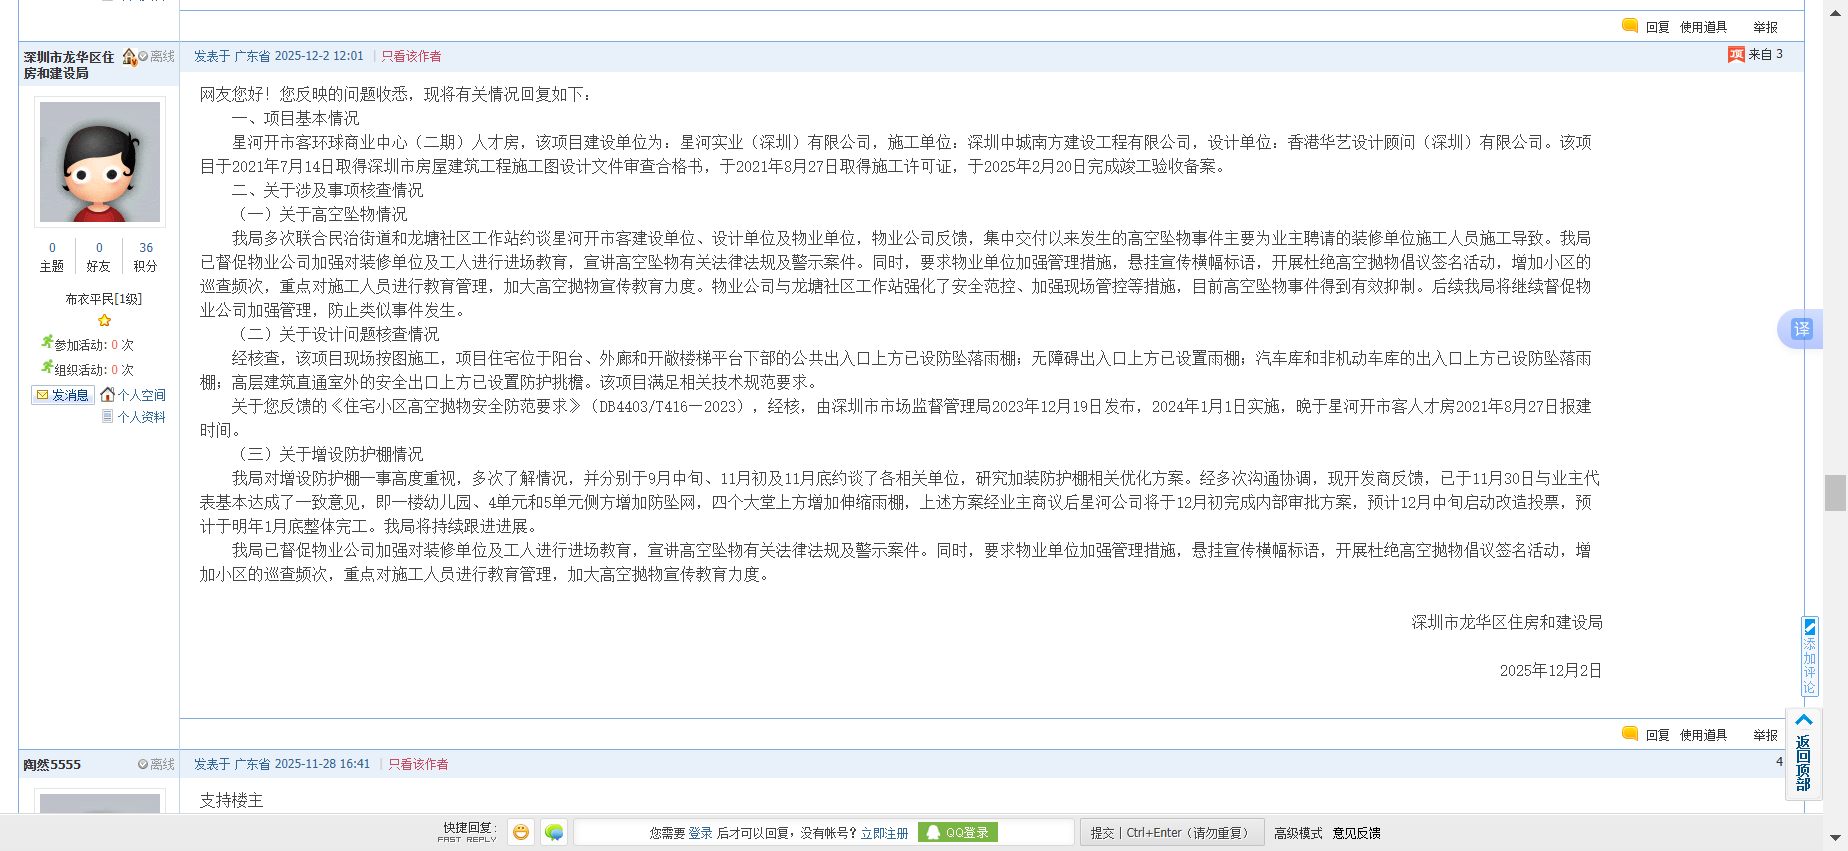The height and width of the screenshot is (851, 1848).
Task: Click the green chat bubble icon in quick reply
Action: (x=554, y=832)
